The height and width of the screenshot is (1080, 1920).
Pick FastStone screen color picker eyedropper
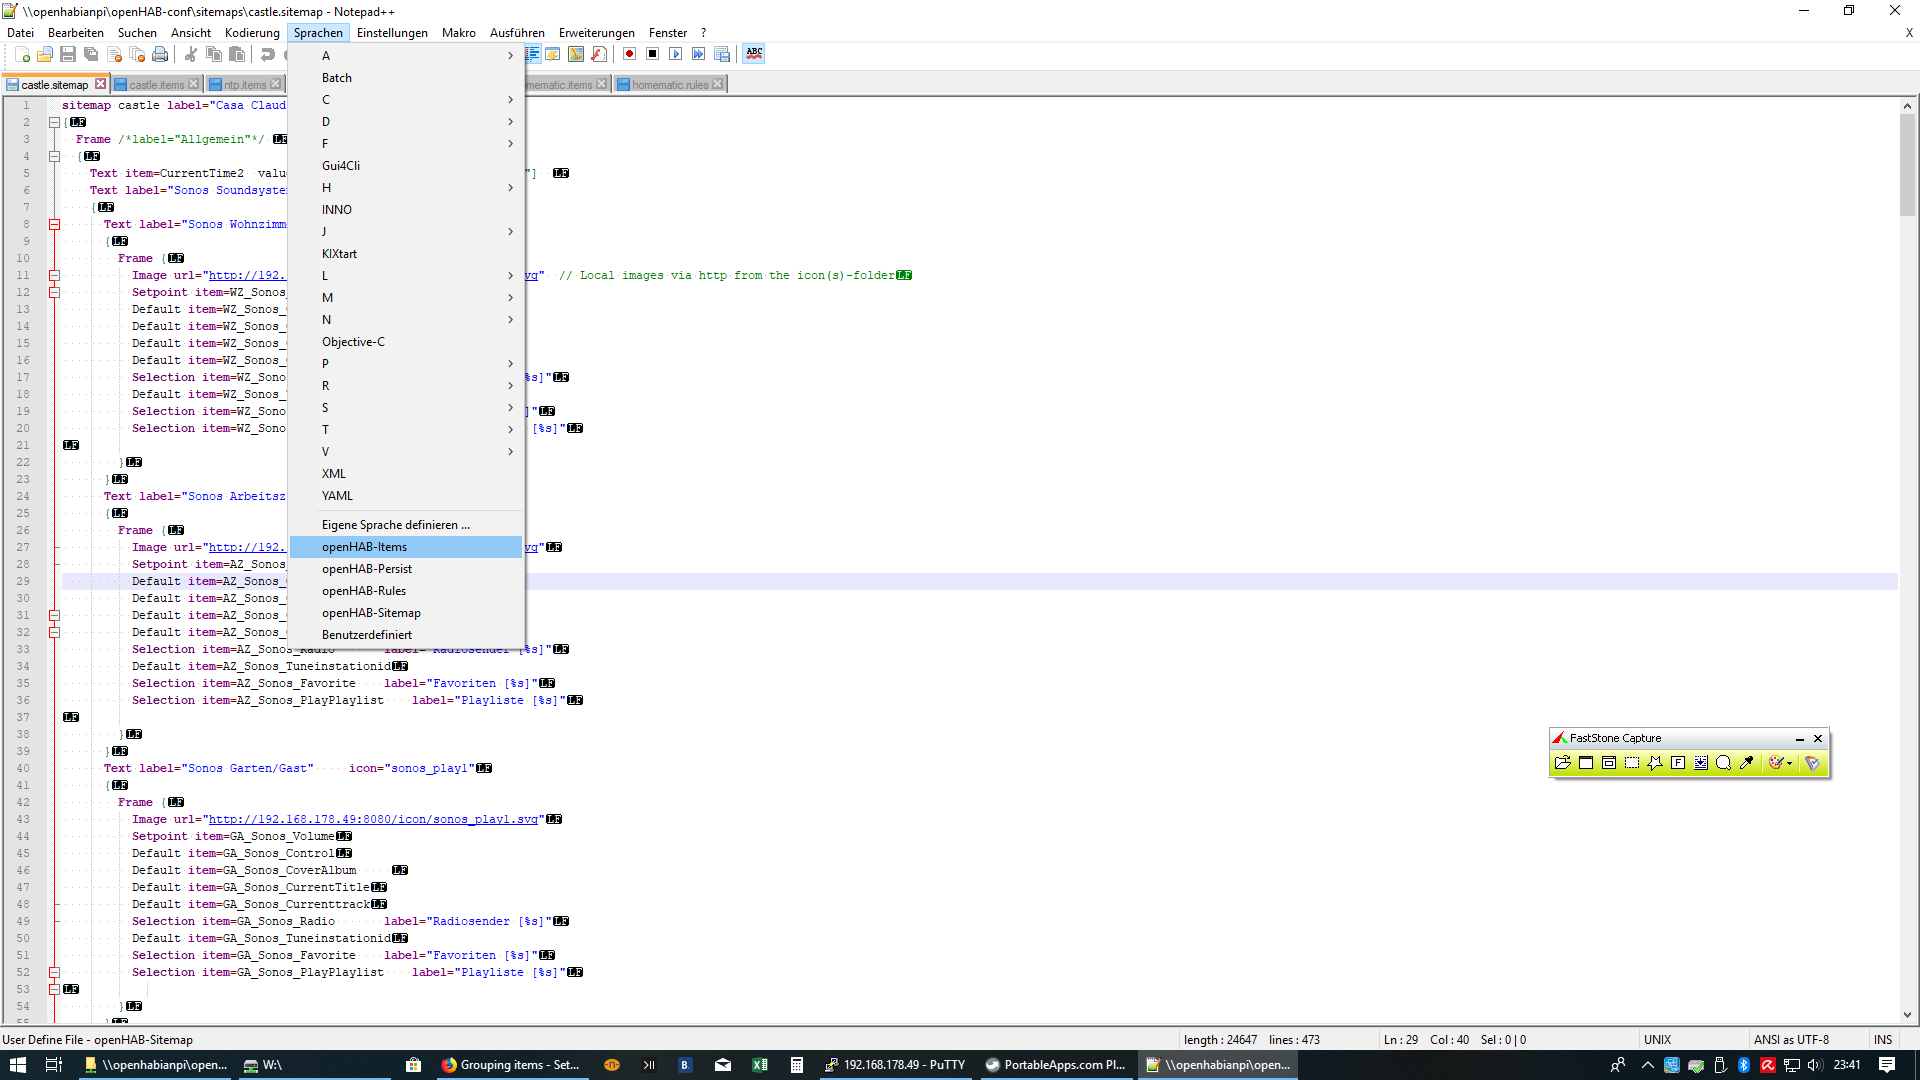click(x=1747, y=763)
